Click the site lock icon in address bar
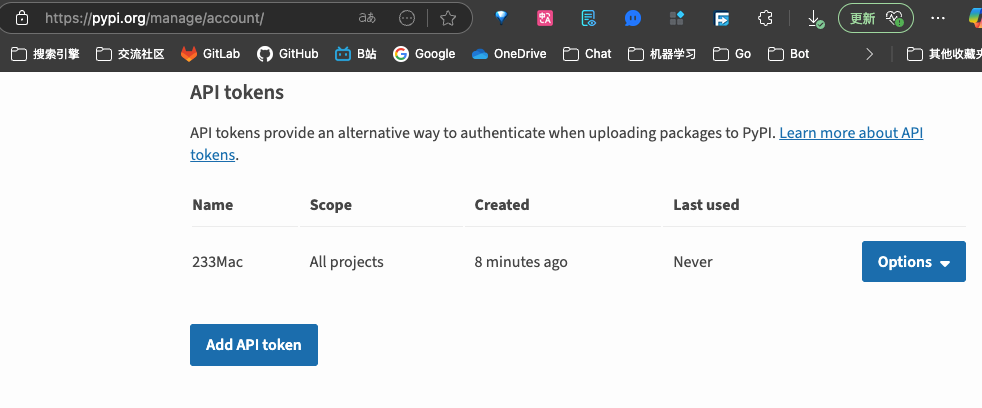The height and width of the screenshot is (408, 982). (x=22, y=18)
